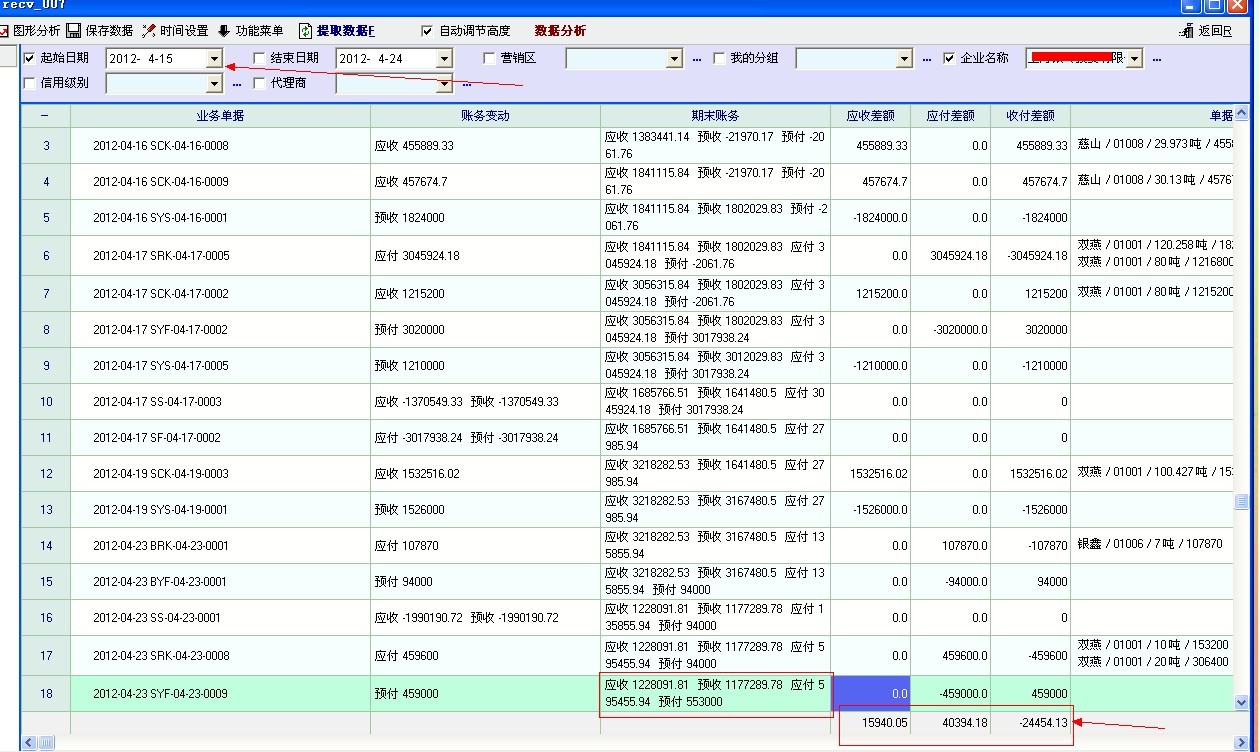This screenshot has height=752, width=1260.
Task: Enable the 结束日期 checkbox
Action: click(260, 58)
